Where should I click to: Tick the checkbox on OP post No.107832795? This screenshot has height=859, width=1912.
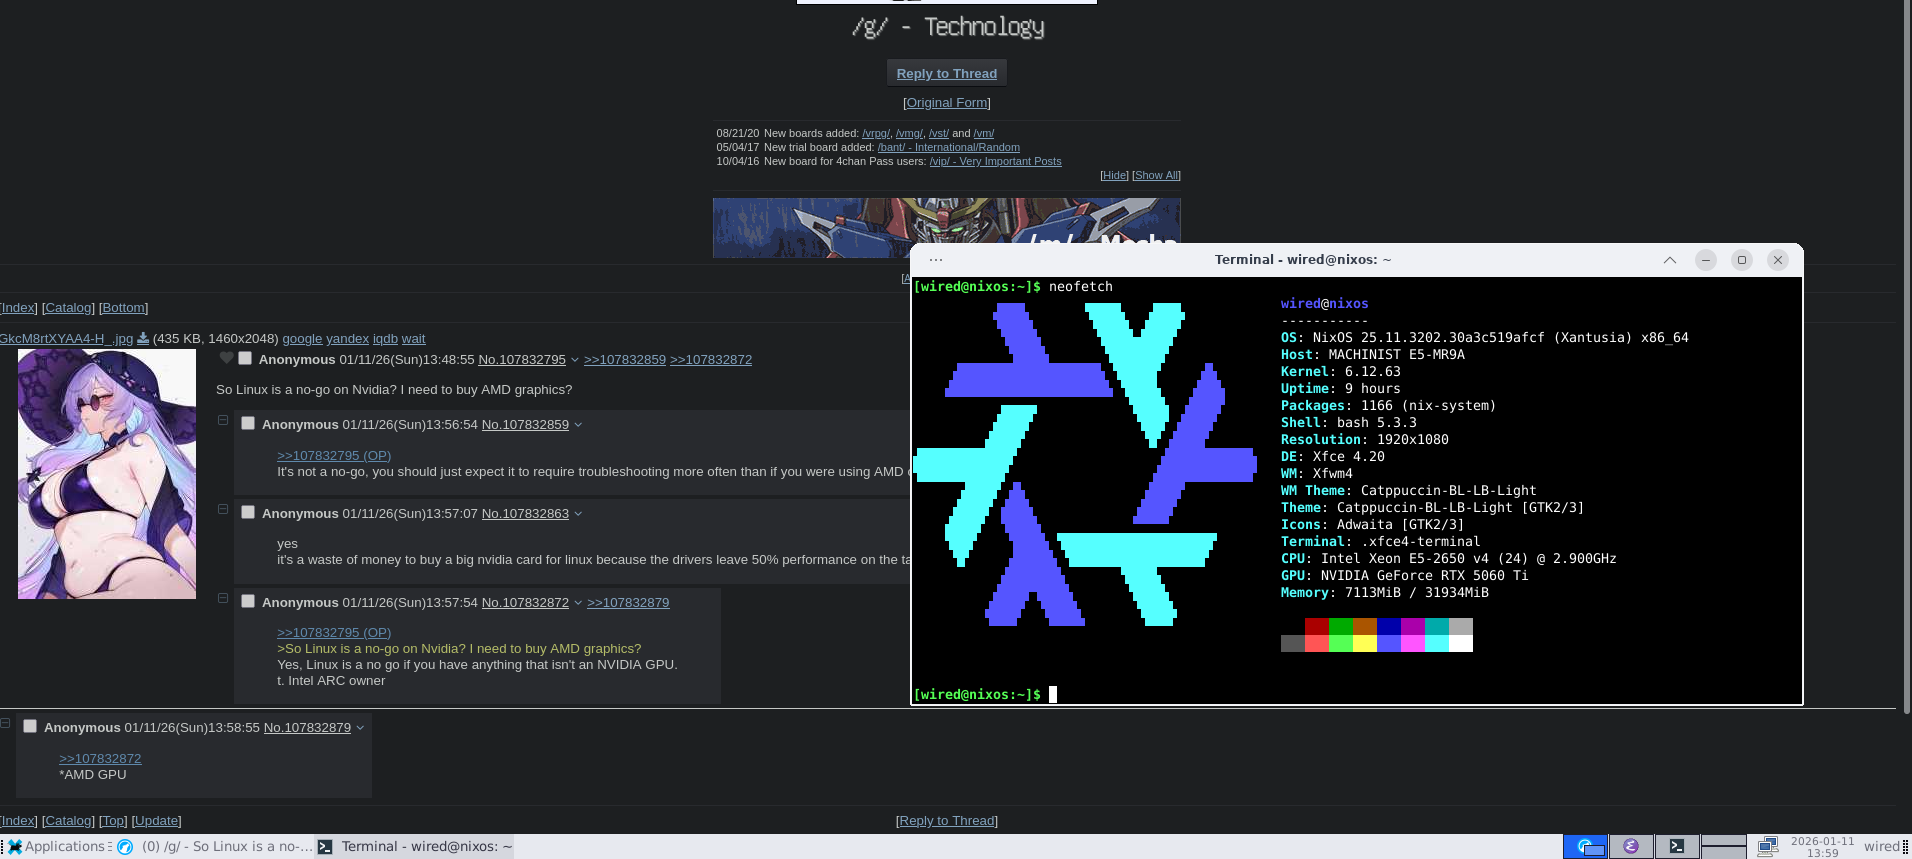pos(245,358)
